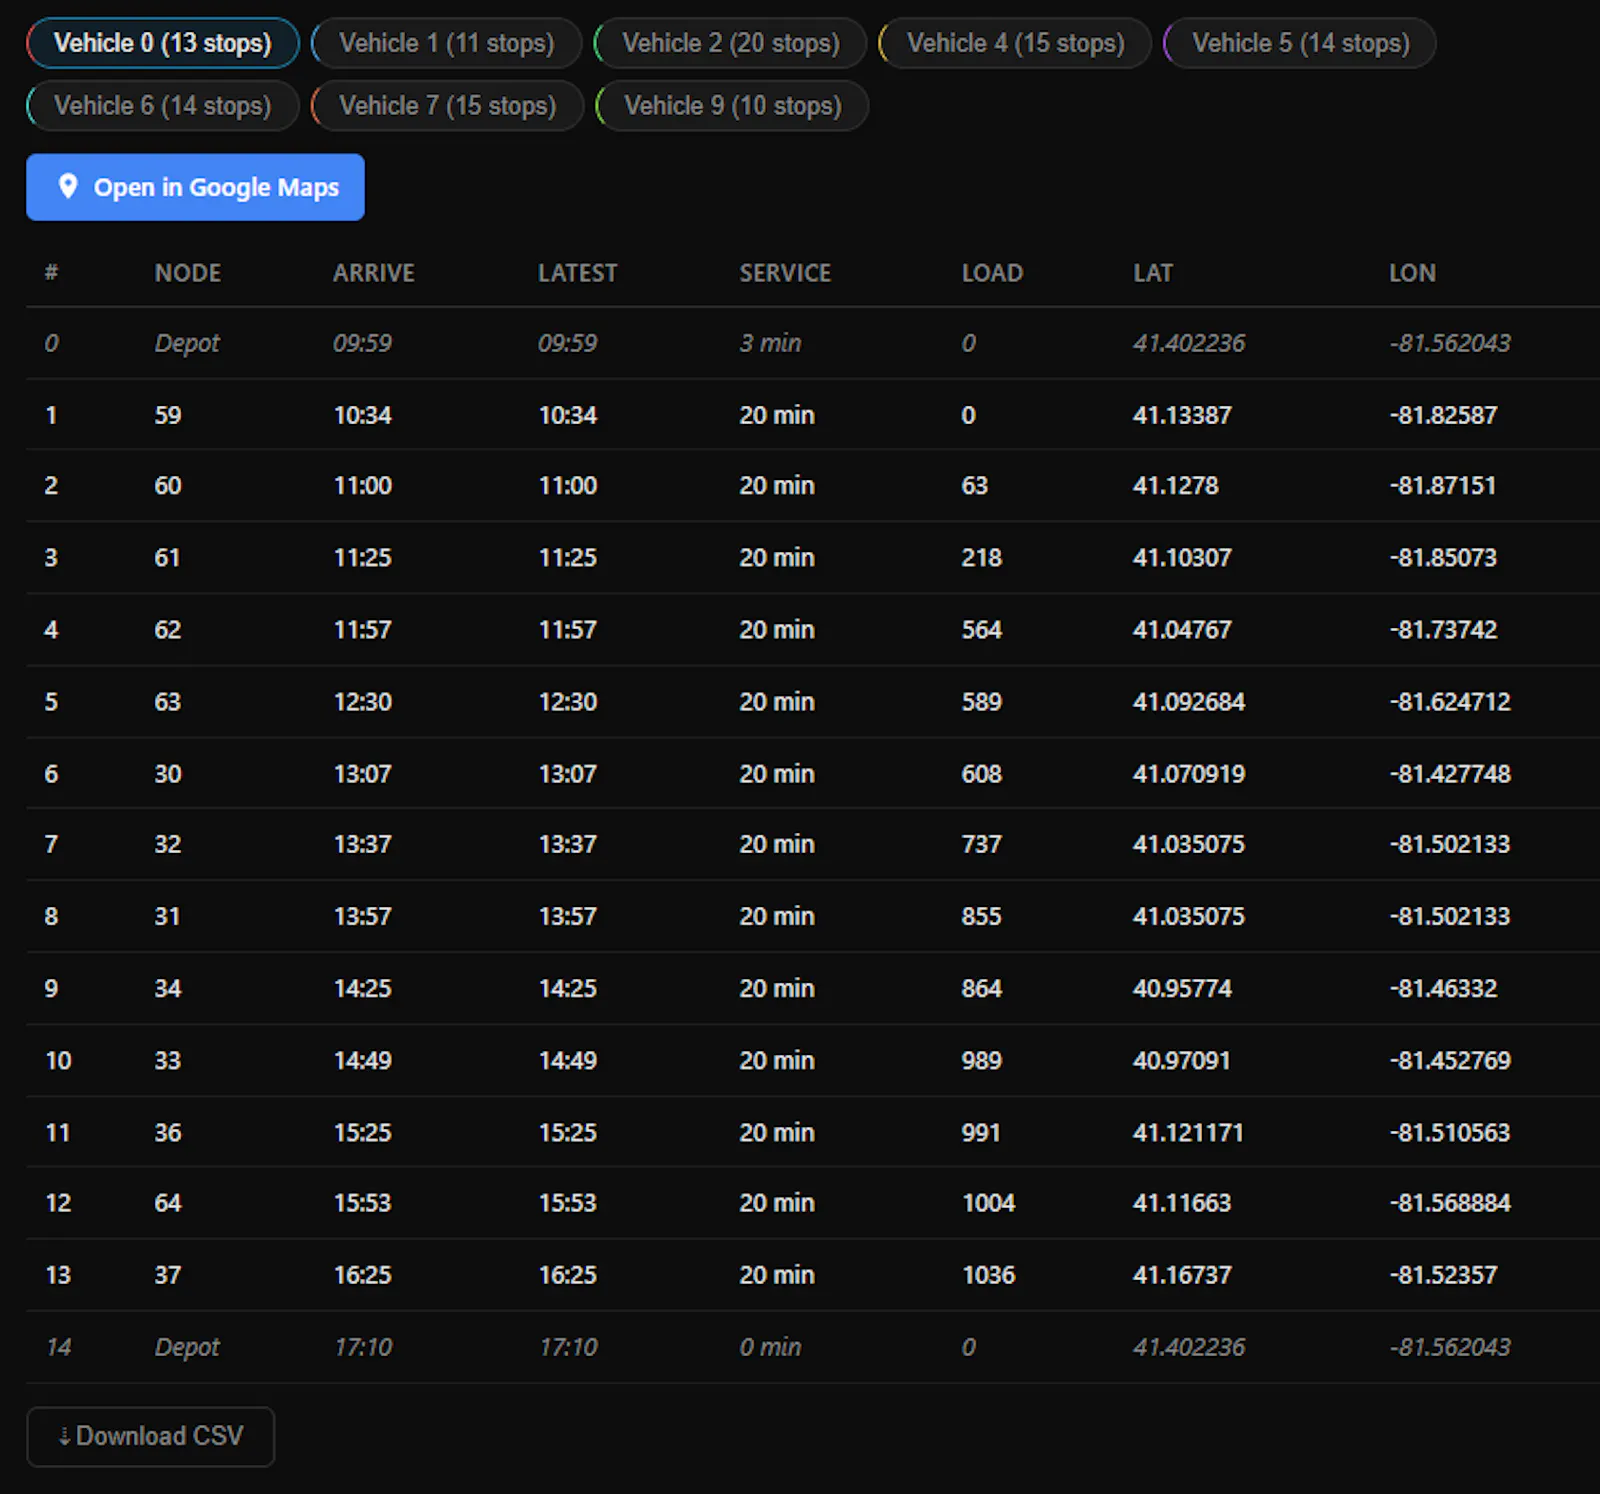The width and height of the screenshot is (1600, 1494).
Task: Open the Vehicle 2 (20 stops) tab
Action: coord(730,43)
